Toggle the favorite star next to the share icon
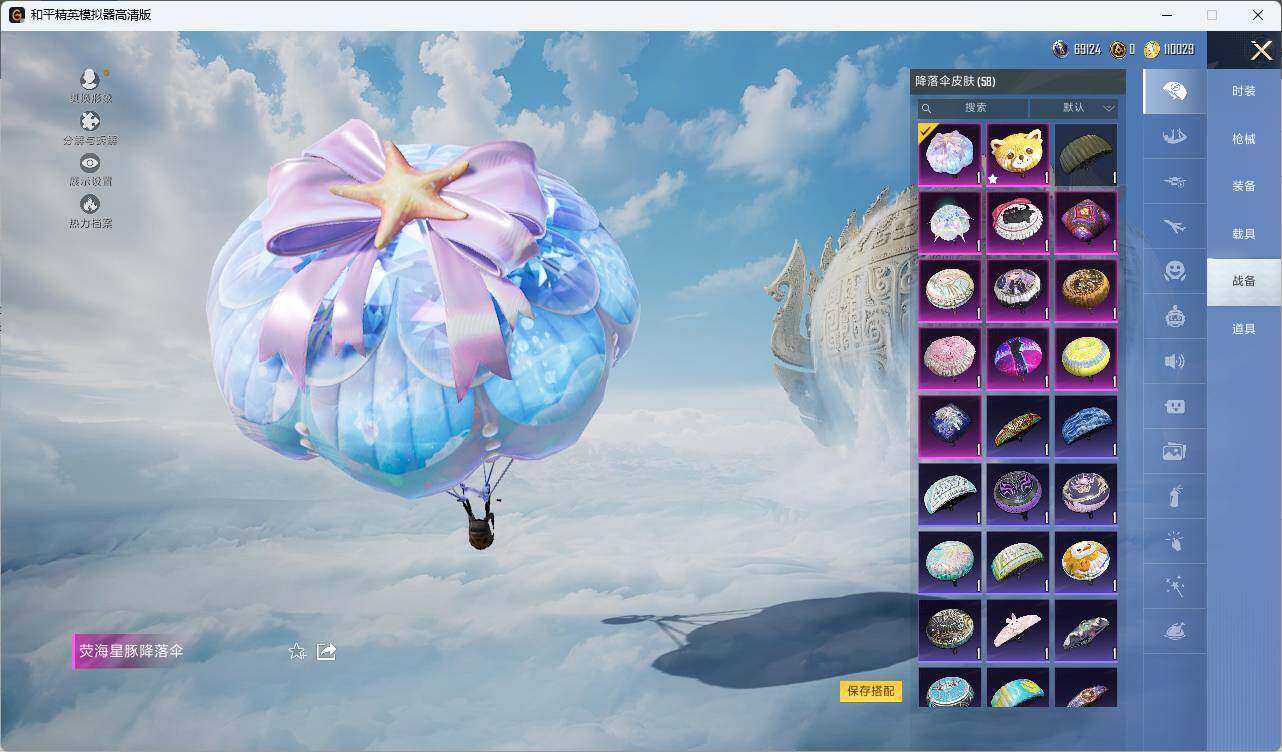 coord(297,651)
